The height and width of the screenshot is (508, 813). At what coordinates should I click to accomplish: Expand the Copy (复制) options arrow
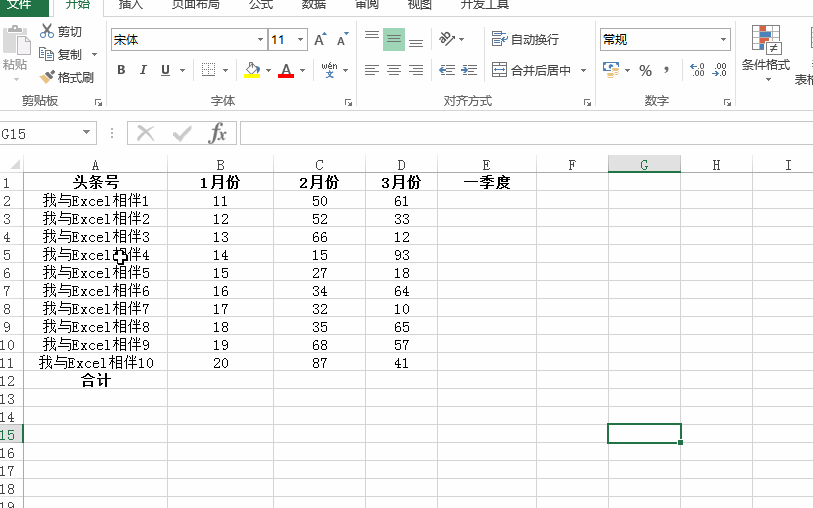click(x=94, y=54)
